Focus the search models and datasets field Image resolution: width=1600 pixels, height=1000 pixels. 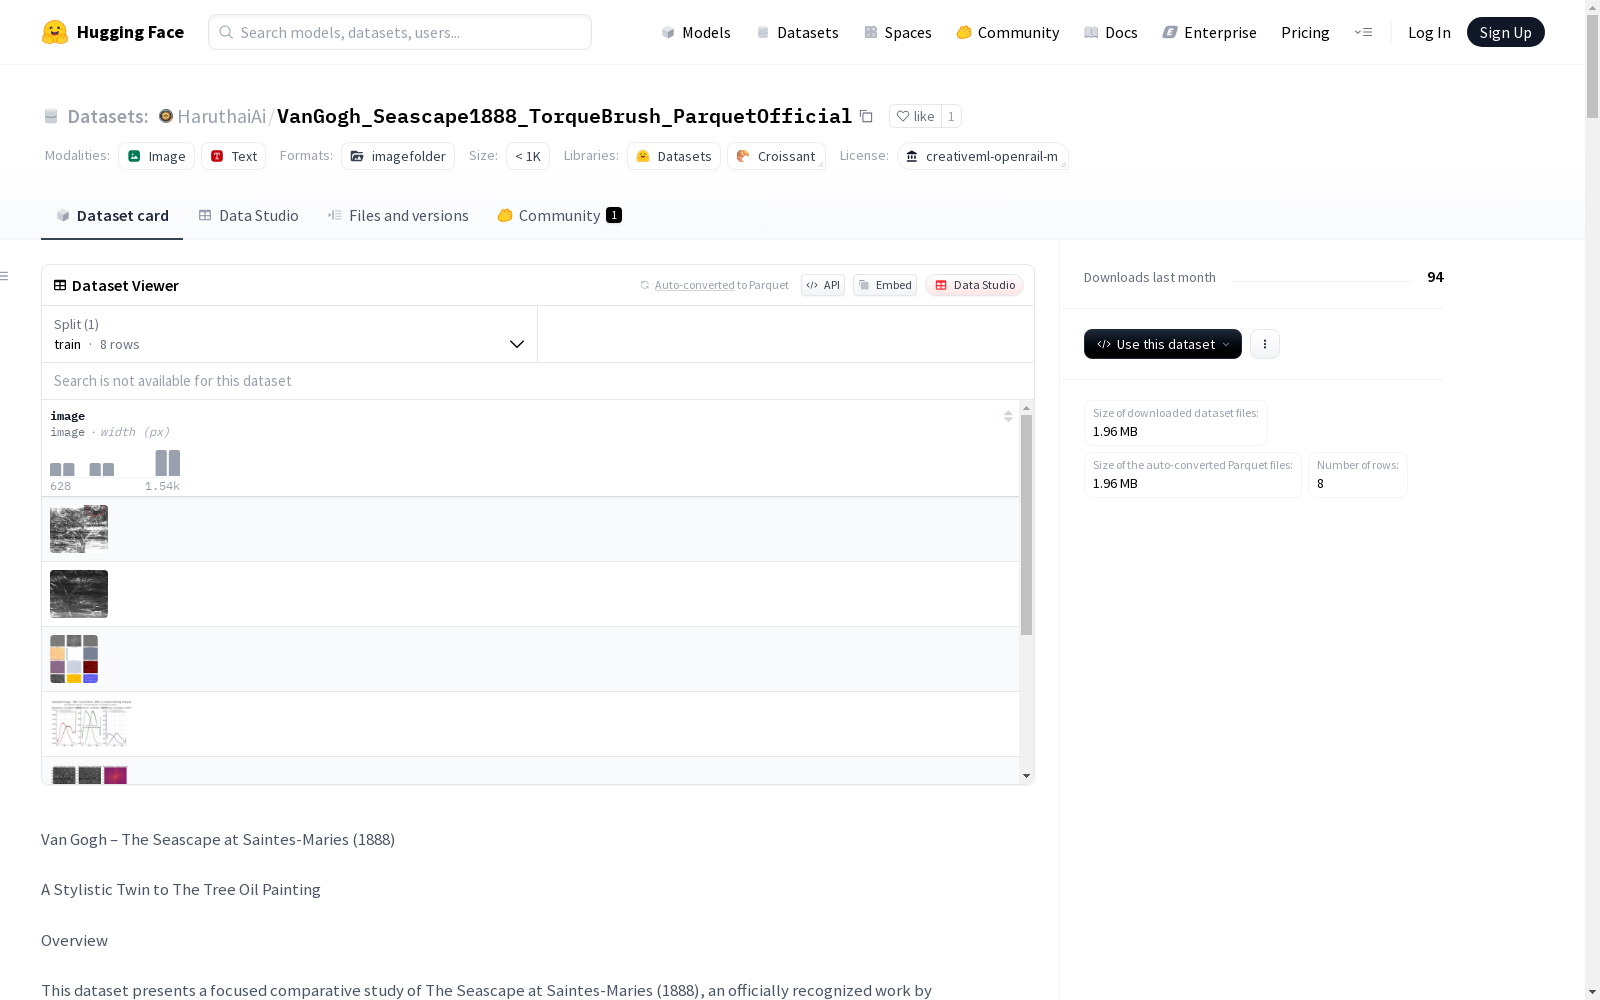[x=400, y=32]
